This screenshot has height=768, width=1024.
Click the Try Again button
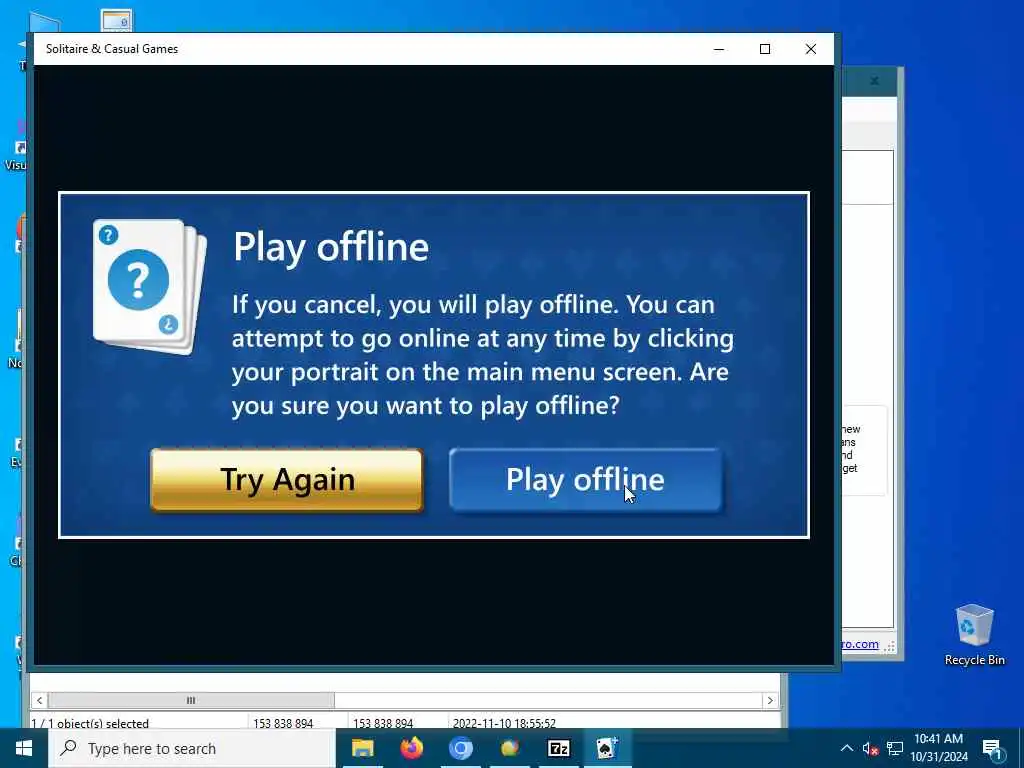click(x=287, y=480)
